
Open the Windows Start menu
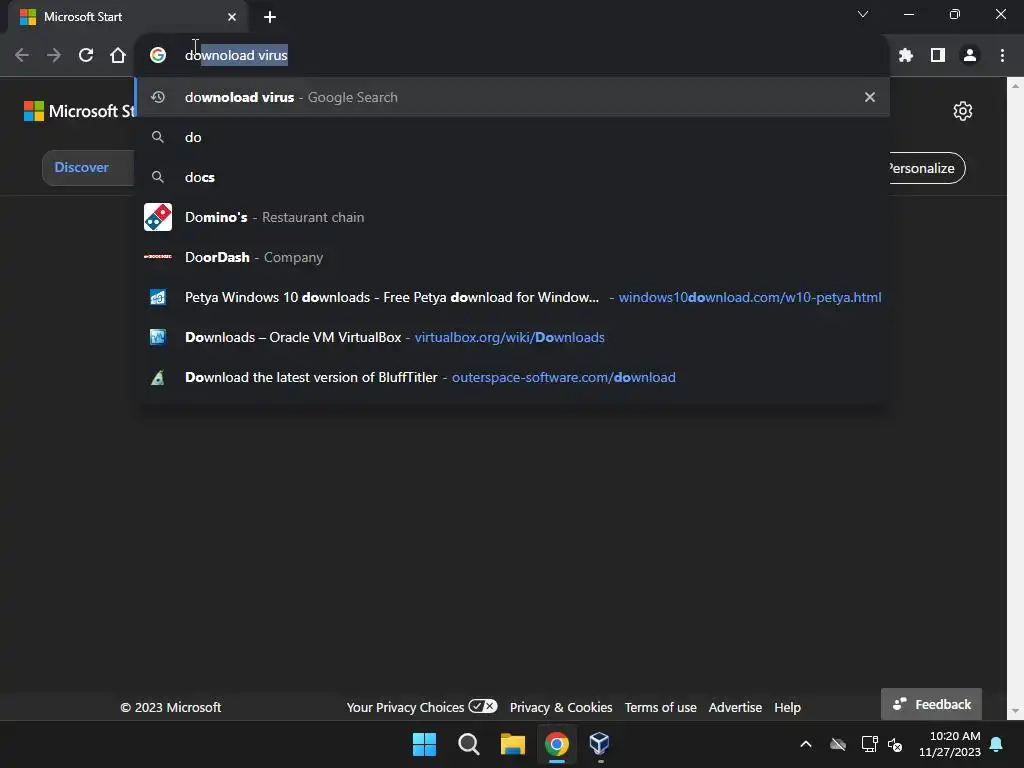424,744
